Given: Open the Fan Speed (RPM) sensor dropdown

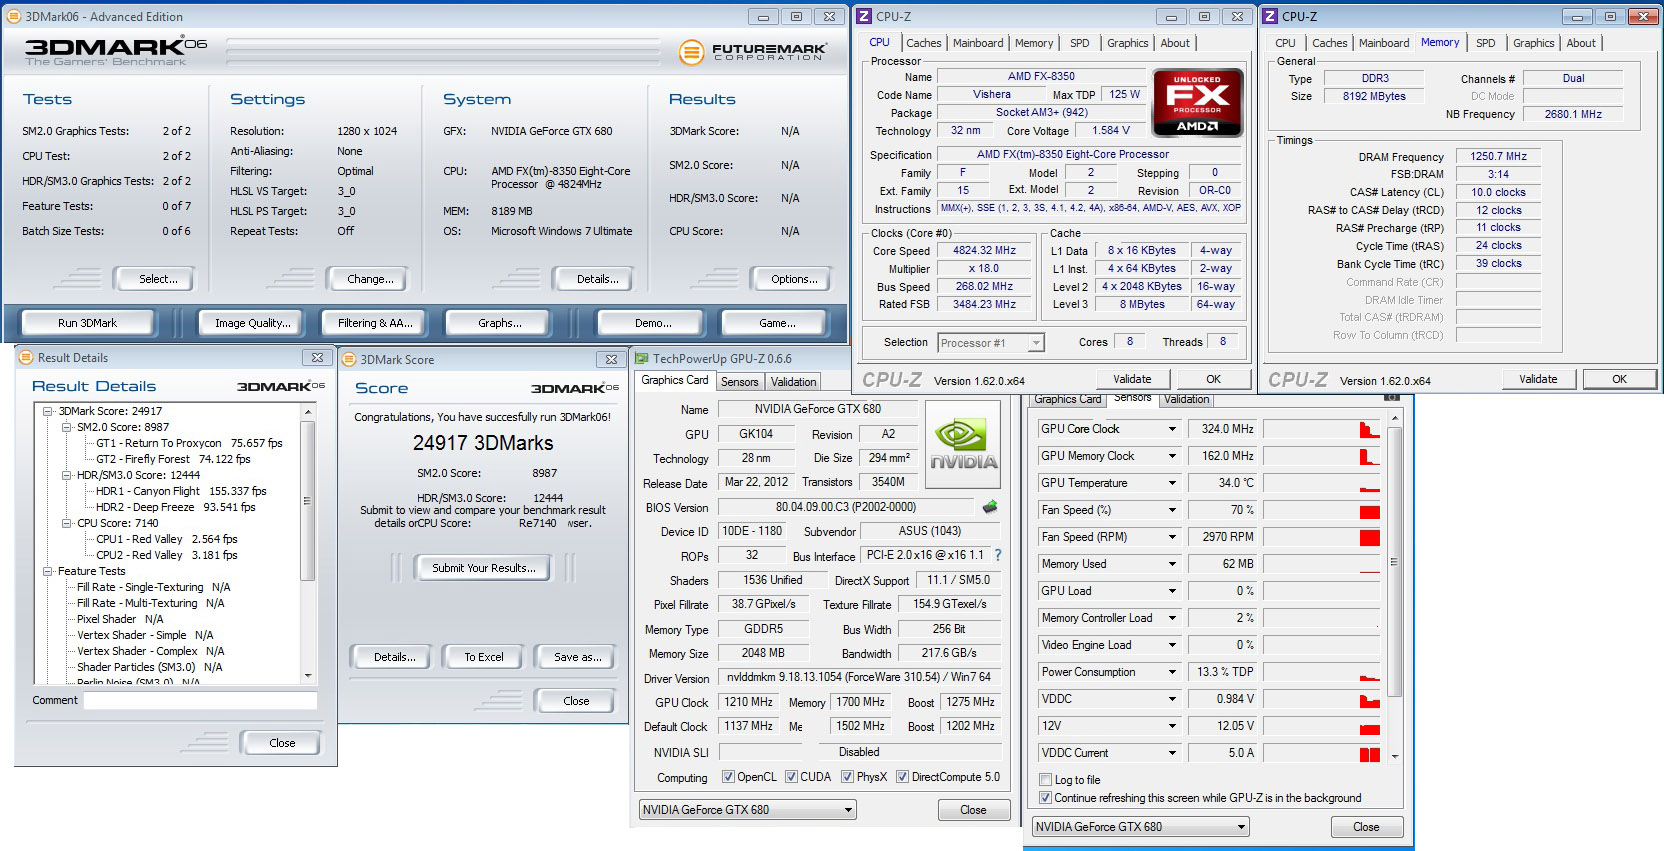Looking at the screenshot, I should (x=1172, y=537).
